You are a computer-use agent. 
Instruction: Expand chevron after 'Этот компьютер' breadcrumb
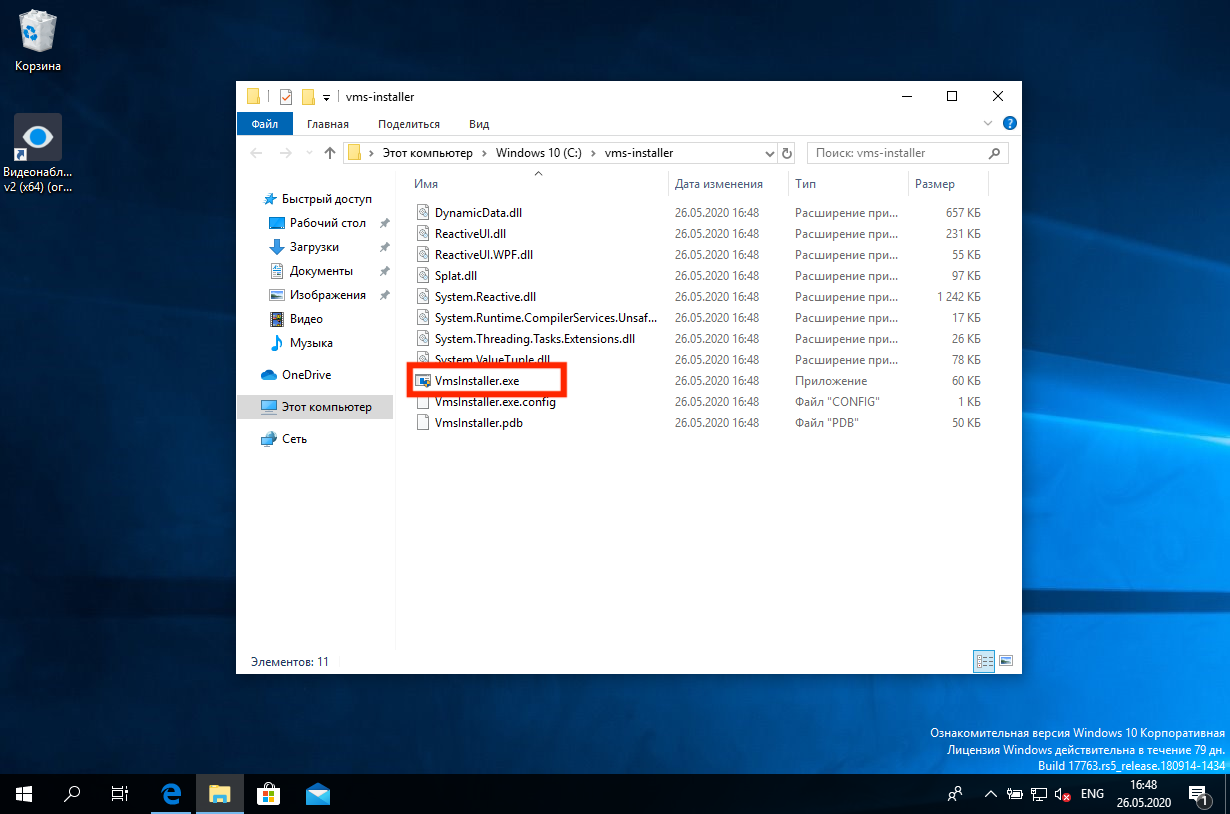tap(484, 153)
